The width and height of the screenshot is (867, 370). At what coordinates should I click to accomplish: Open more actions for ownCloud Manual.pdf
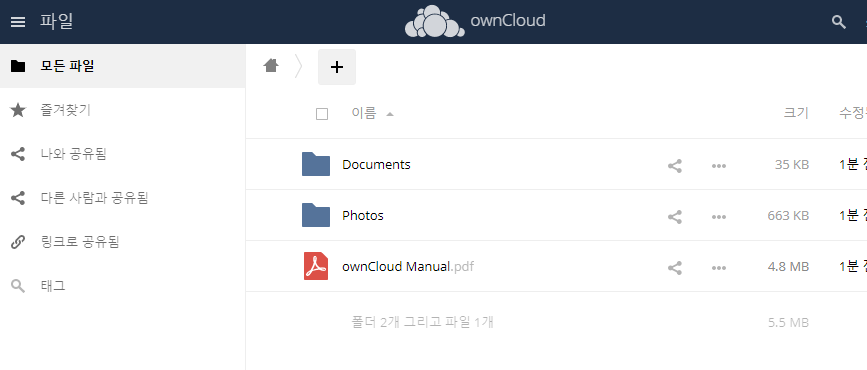click(x=719, y=268)
